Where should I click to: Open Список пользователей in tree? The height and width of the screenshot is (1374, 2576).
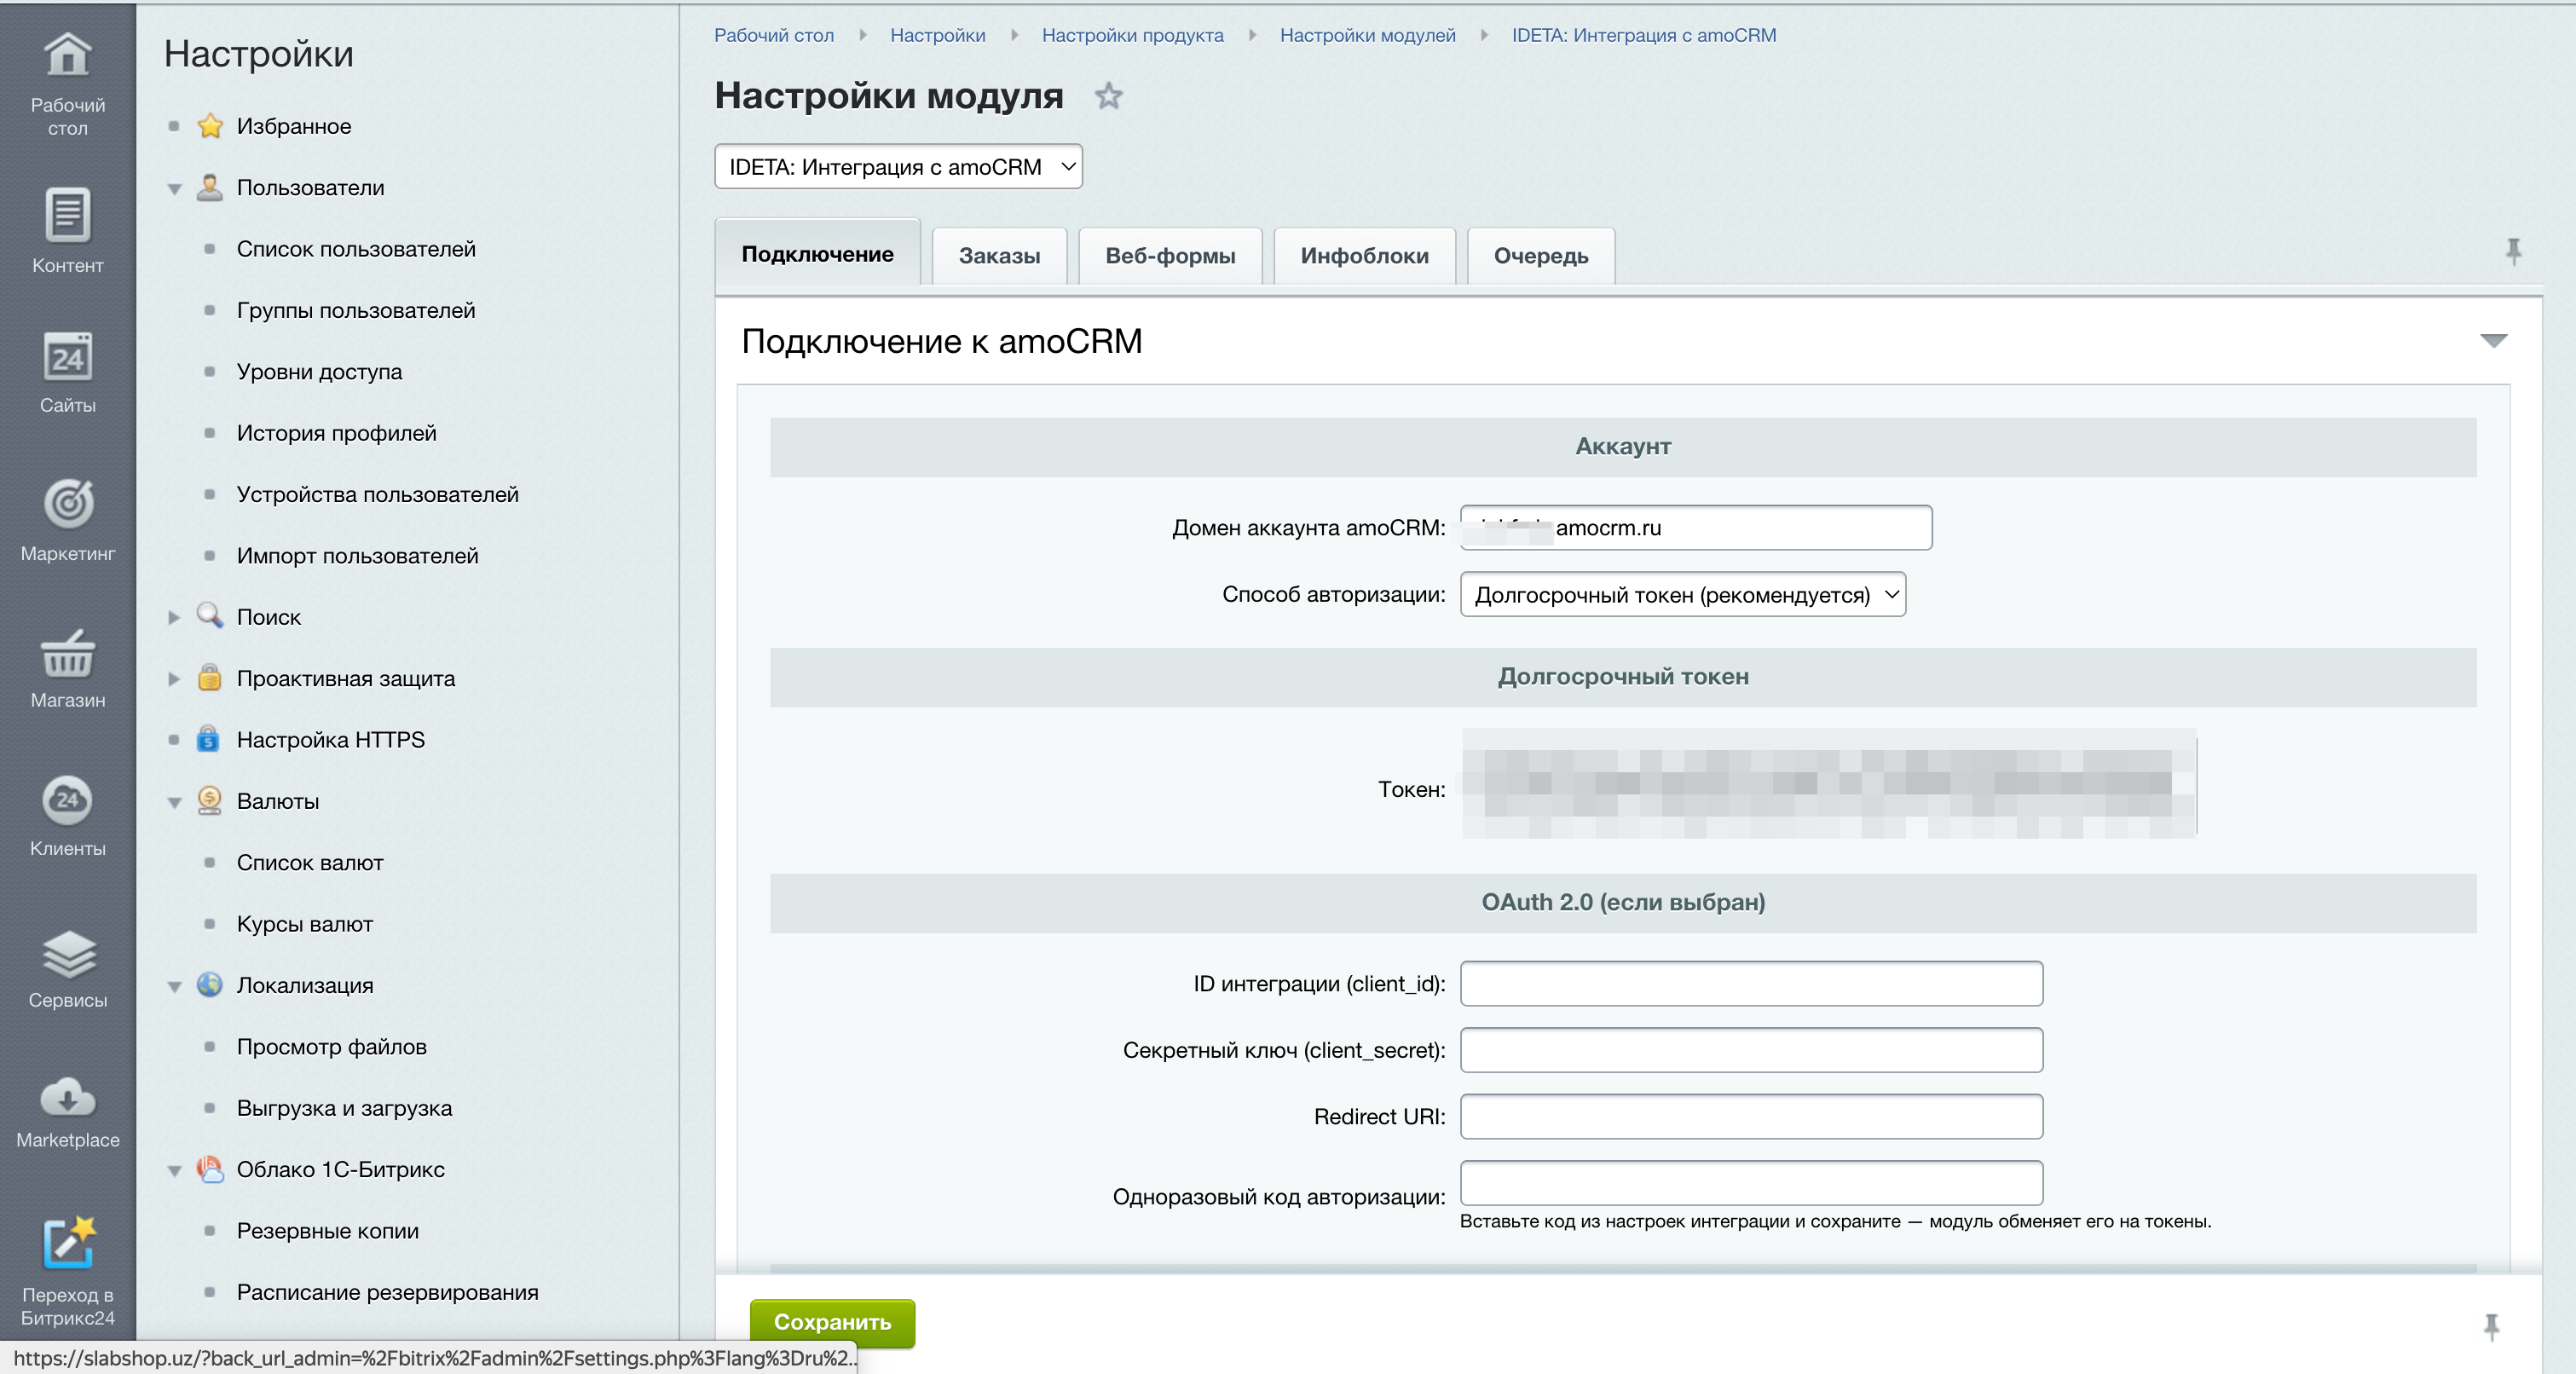pos(355,249)
